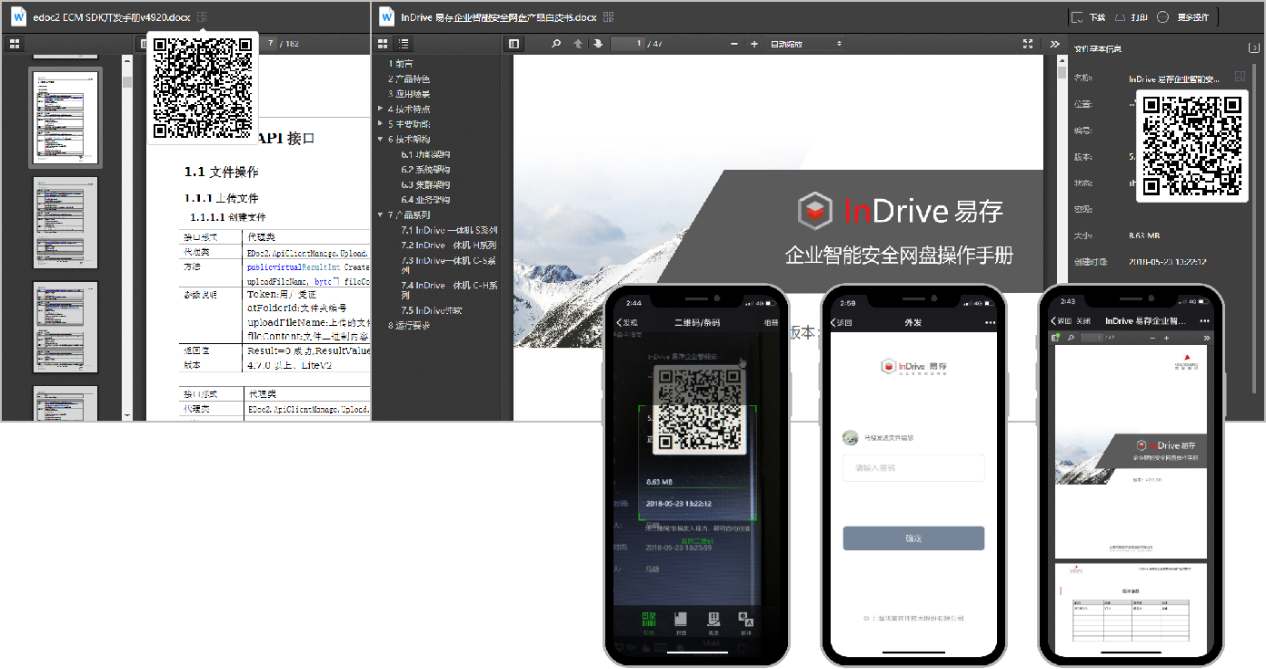This screenshot has height=669, width=1266.
Task: Switch to outline list view in InDrive sidebar
Action: (x=403, y=44)
